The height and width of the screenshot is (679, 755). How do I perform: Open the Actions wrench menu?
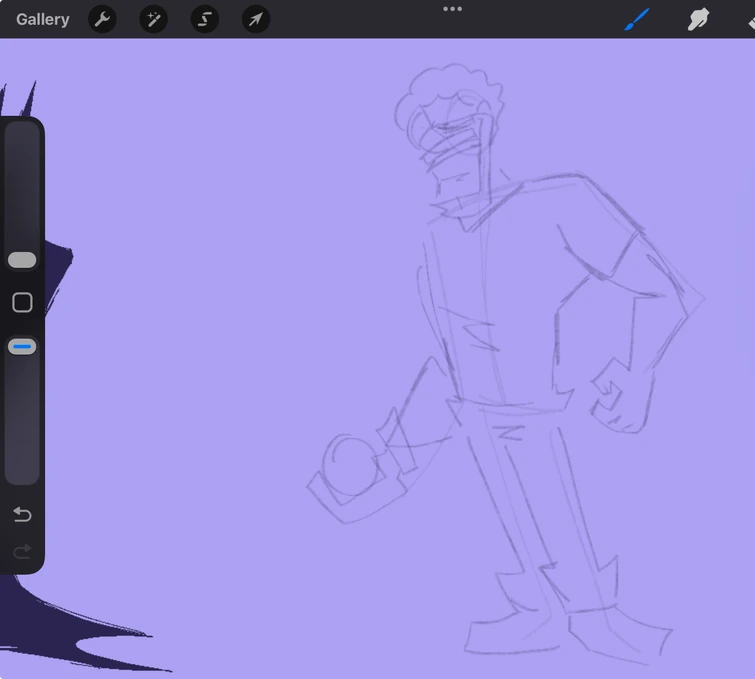pyautogui.click(x=102, y=19)
